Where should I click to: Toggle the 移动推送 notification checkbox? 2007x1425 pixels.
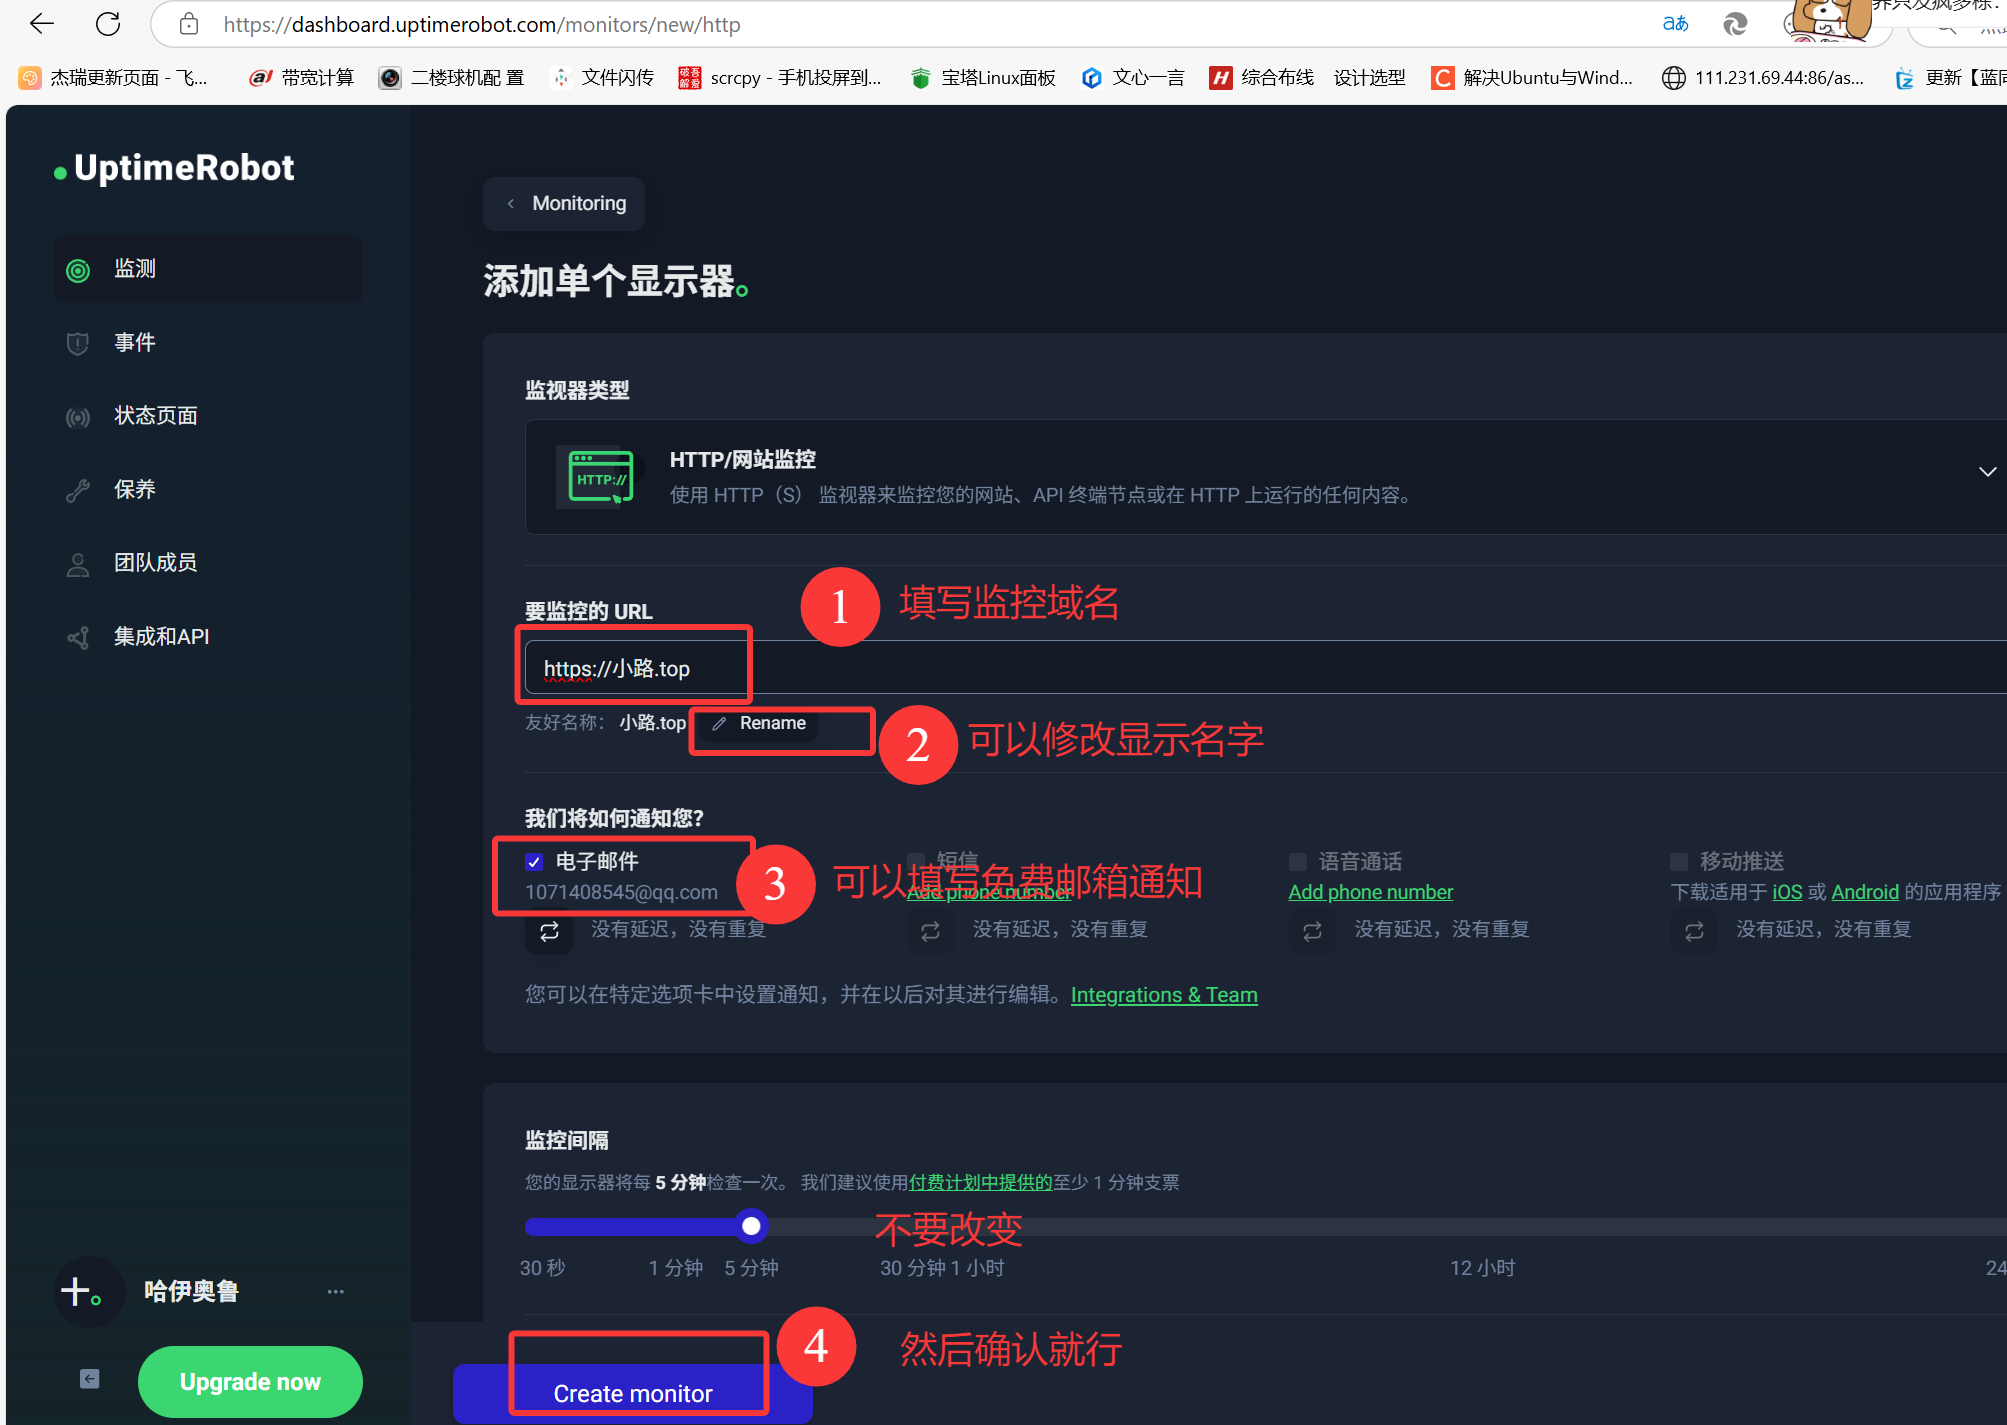[1679, 862]
